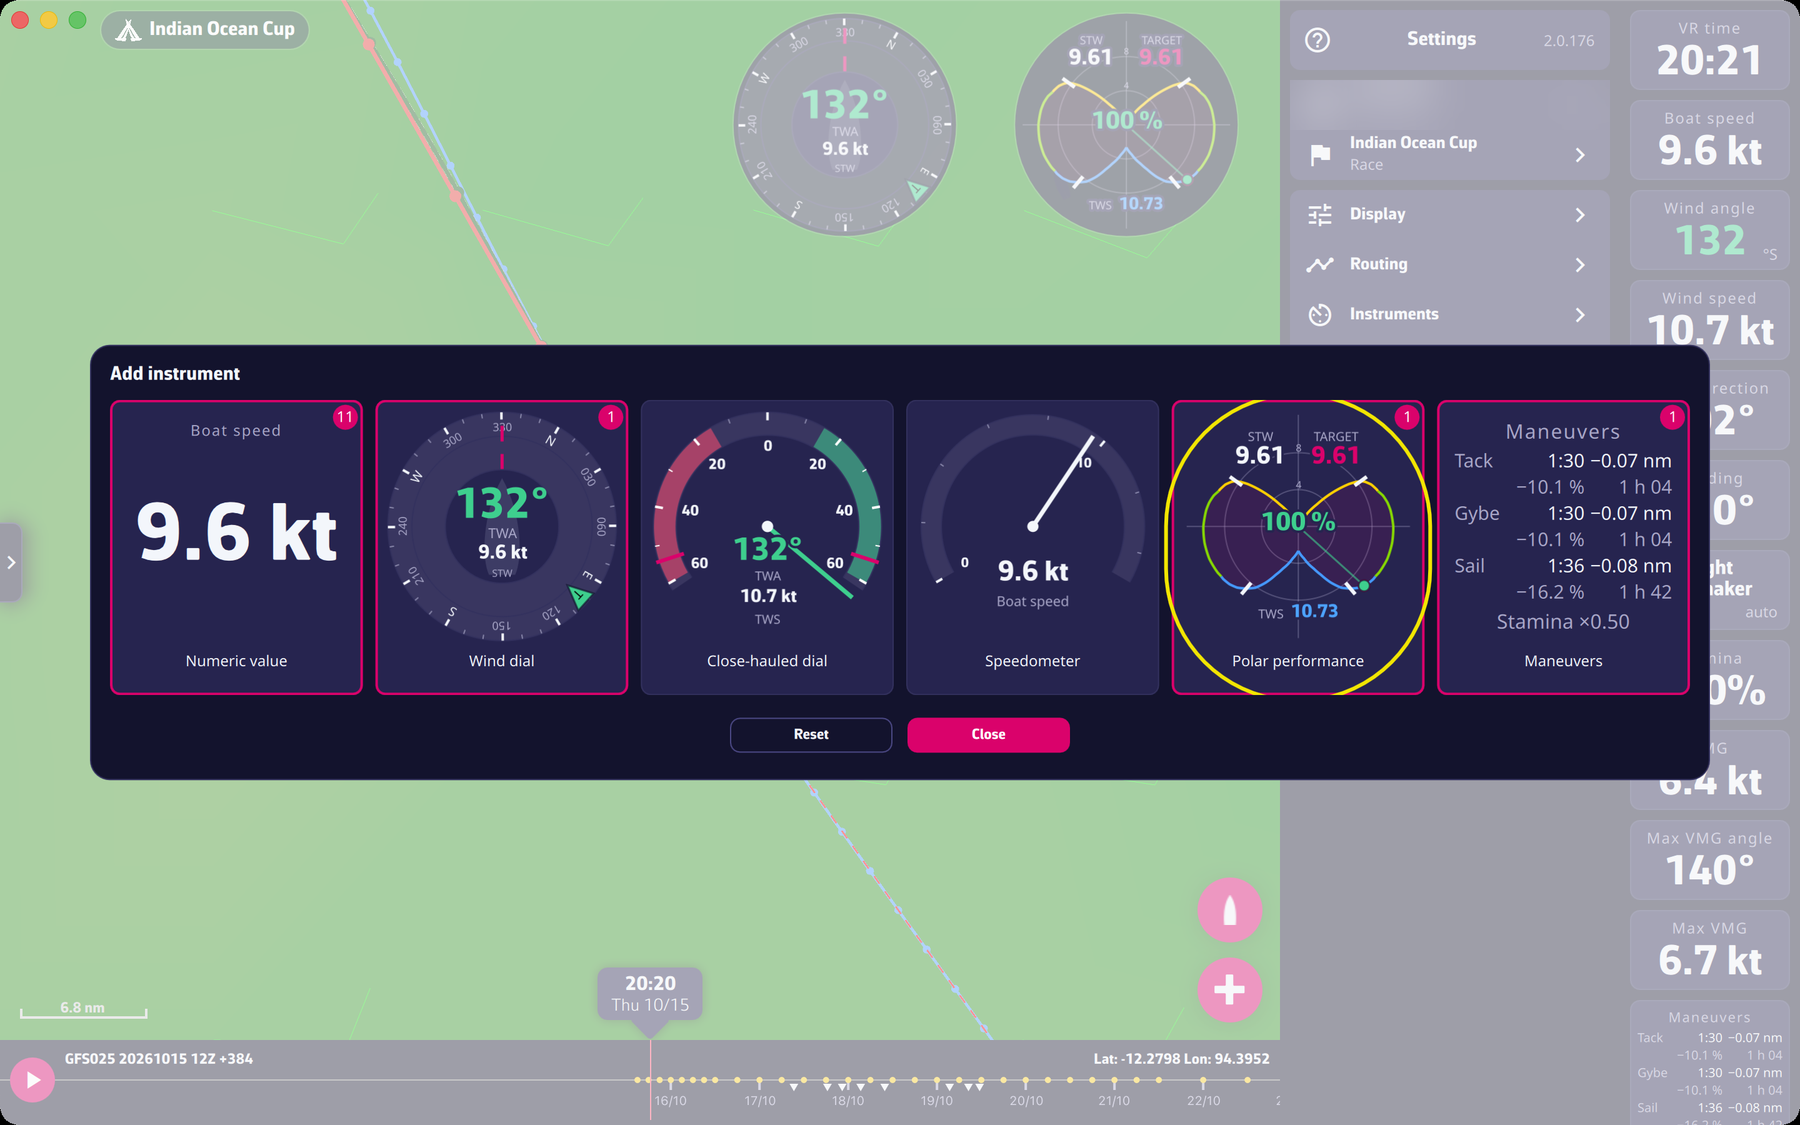
Task: Click the Display sliders icon
Action: (x=1320, y=214)
